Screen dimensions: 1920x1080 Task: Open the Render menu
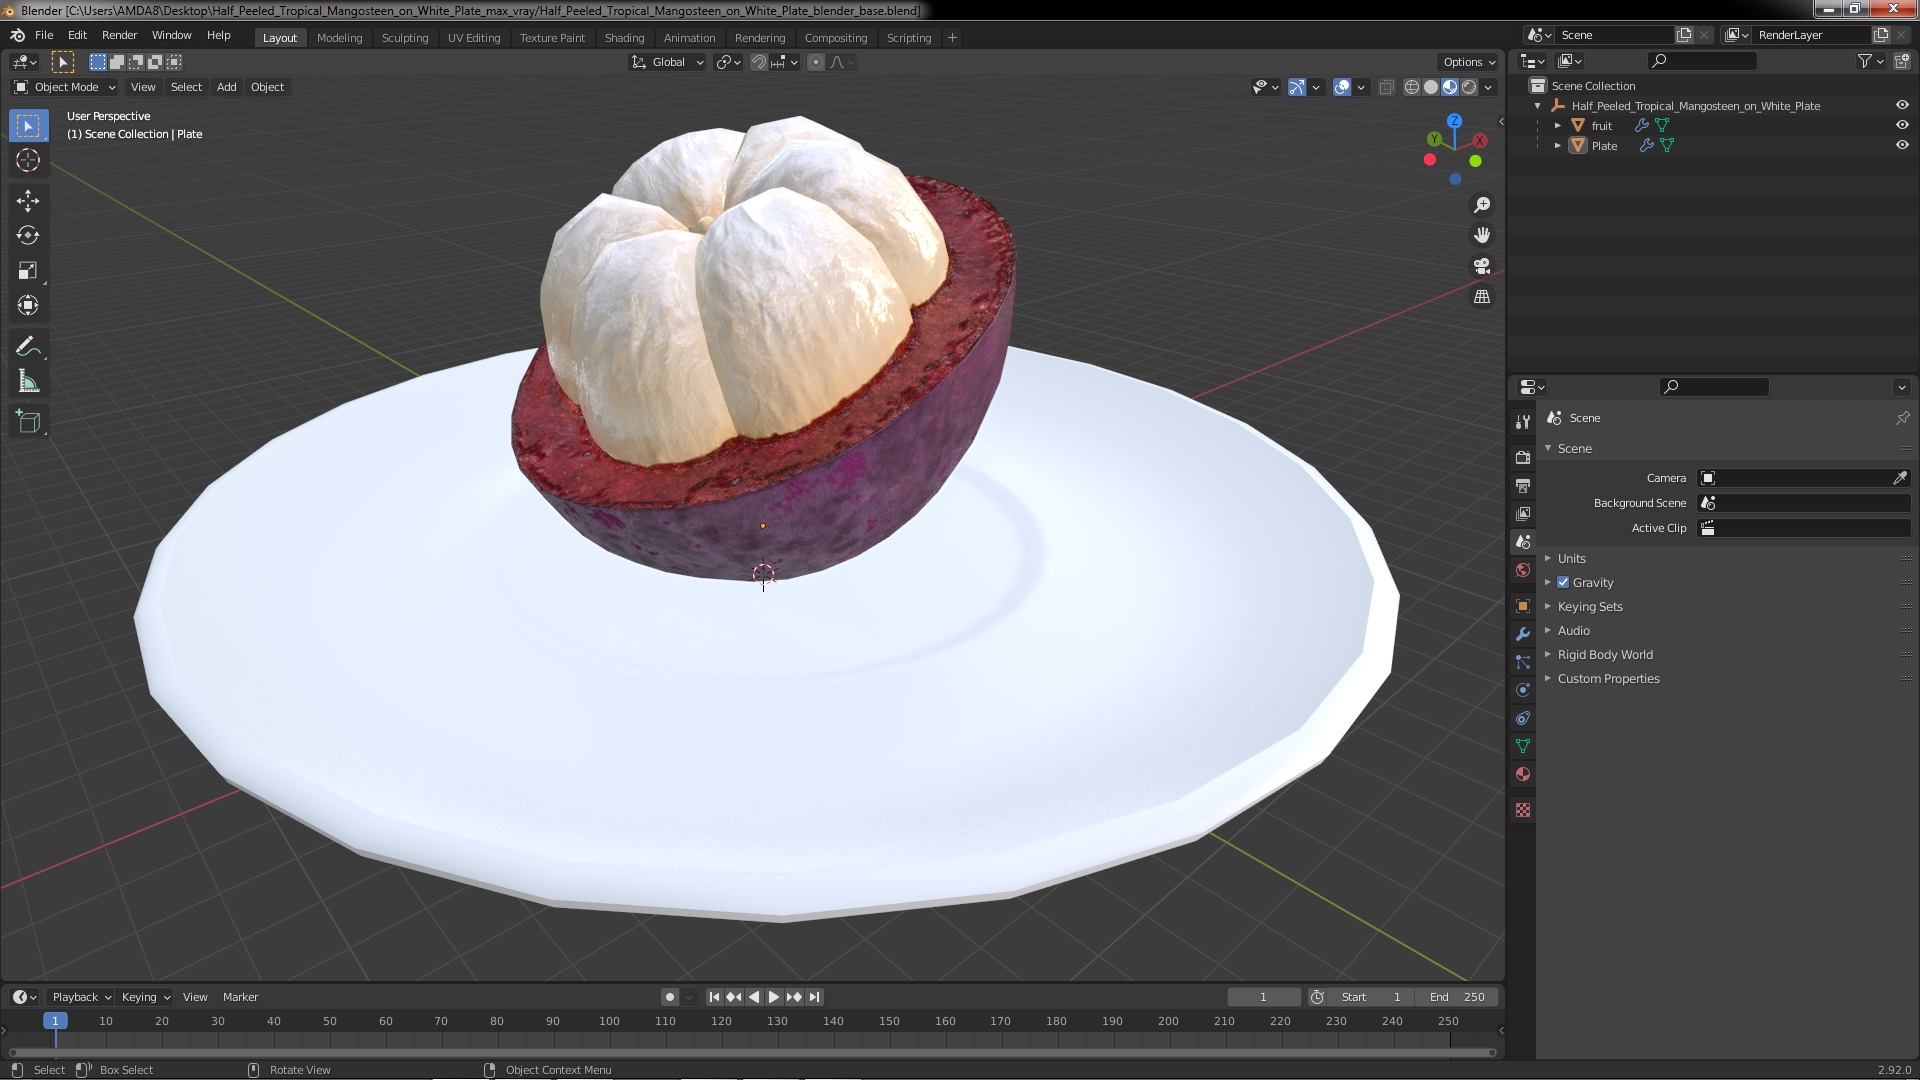click(x=119, y=35)
